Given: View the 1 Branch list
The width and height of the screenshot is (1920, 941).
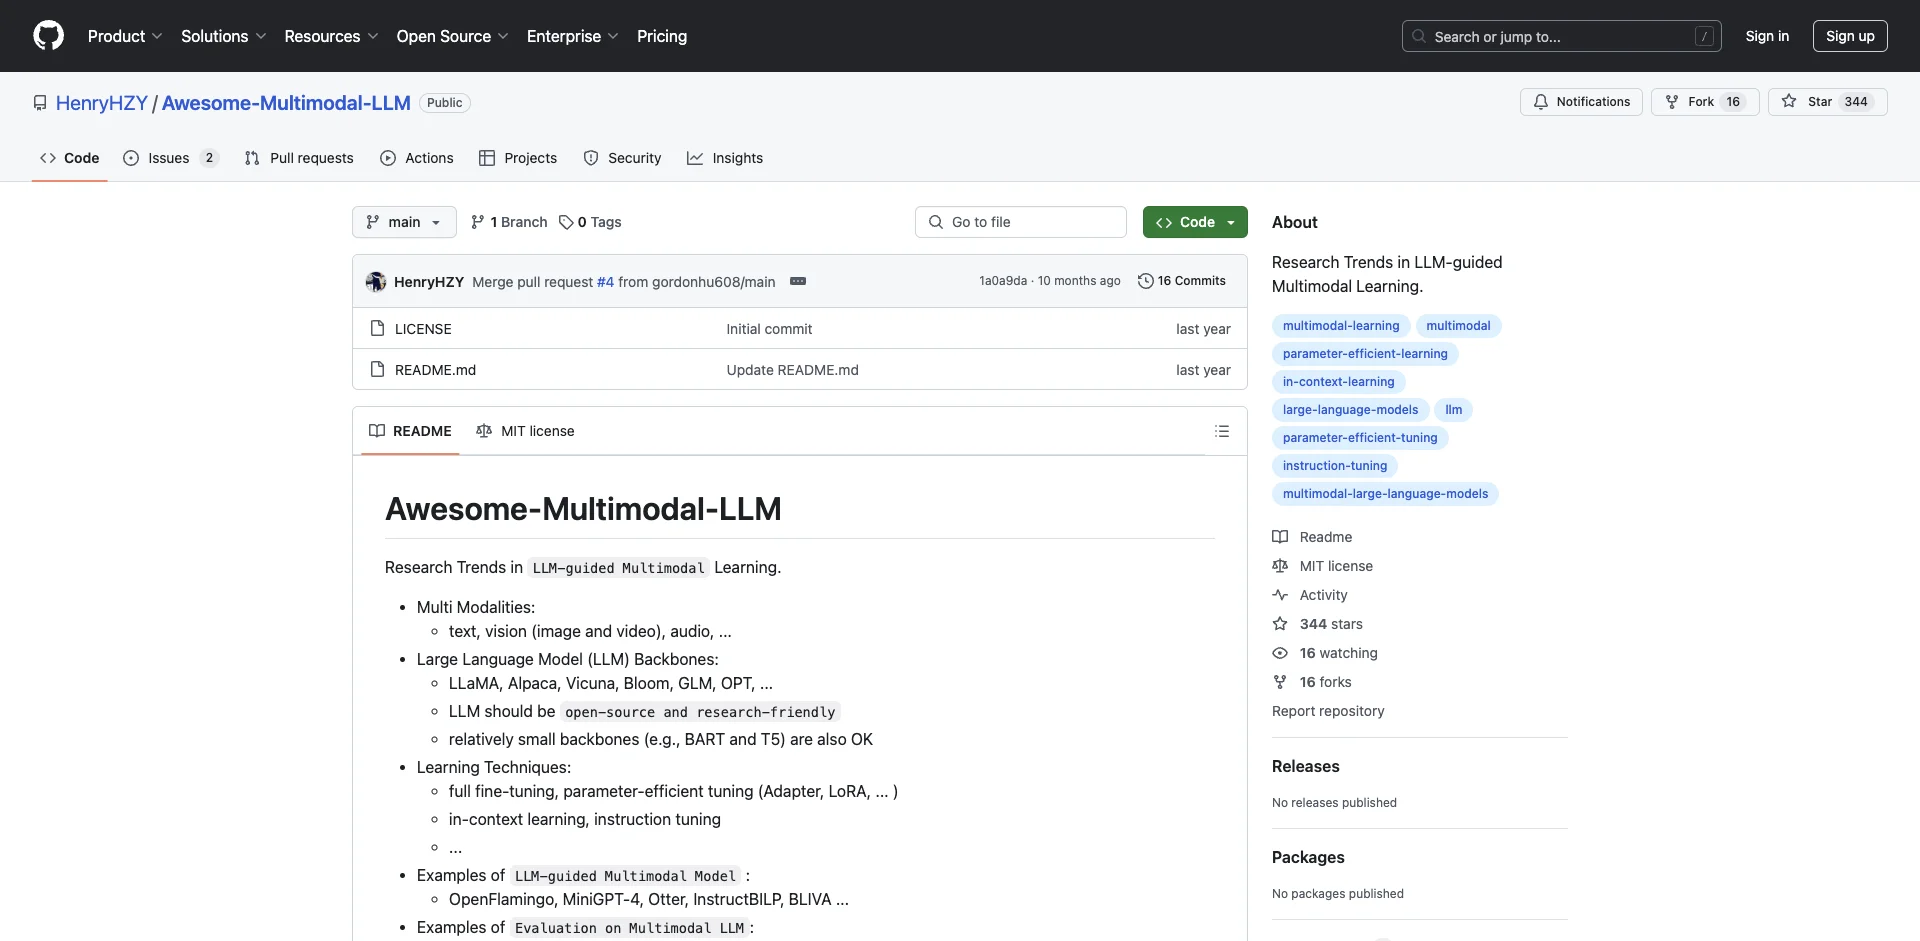Looking at the screenshot, I should tap(509, 222).
